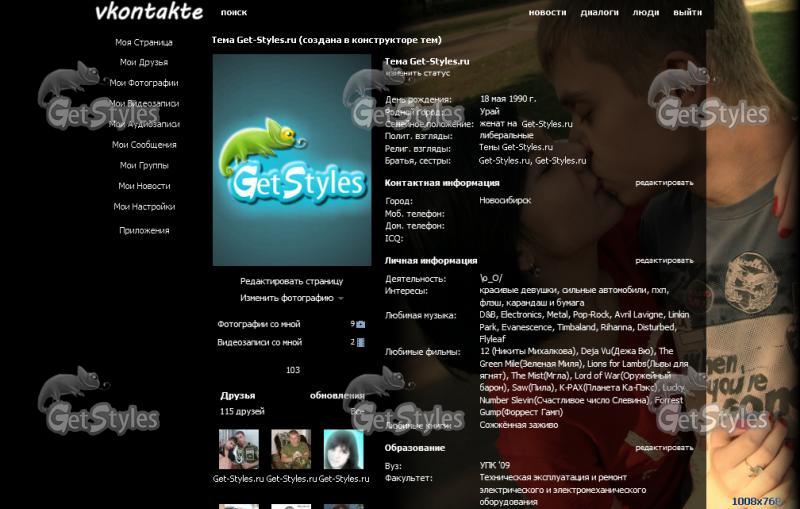Image resolution: width=800 pixels, height=509 pixels.
Task: Click редактировать for Образование
Action: tap(664, 448)
